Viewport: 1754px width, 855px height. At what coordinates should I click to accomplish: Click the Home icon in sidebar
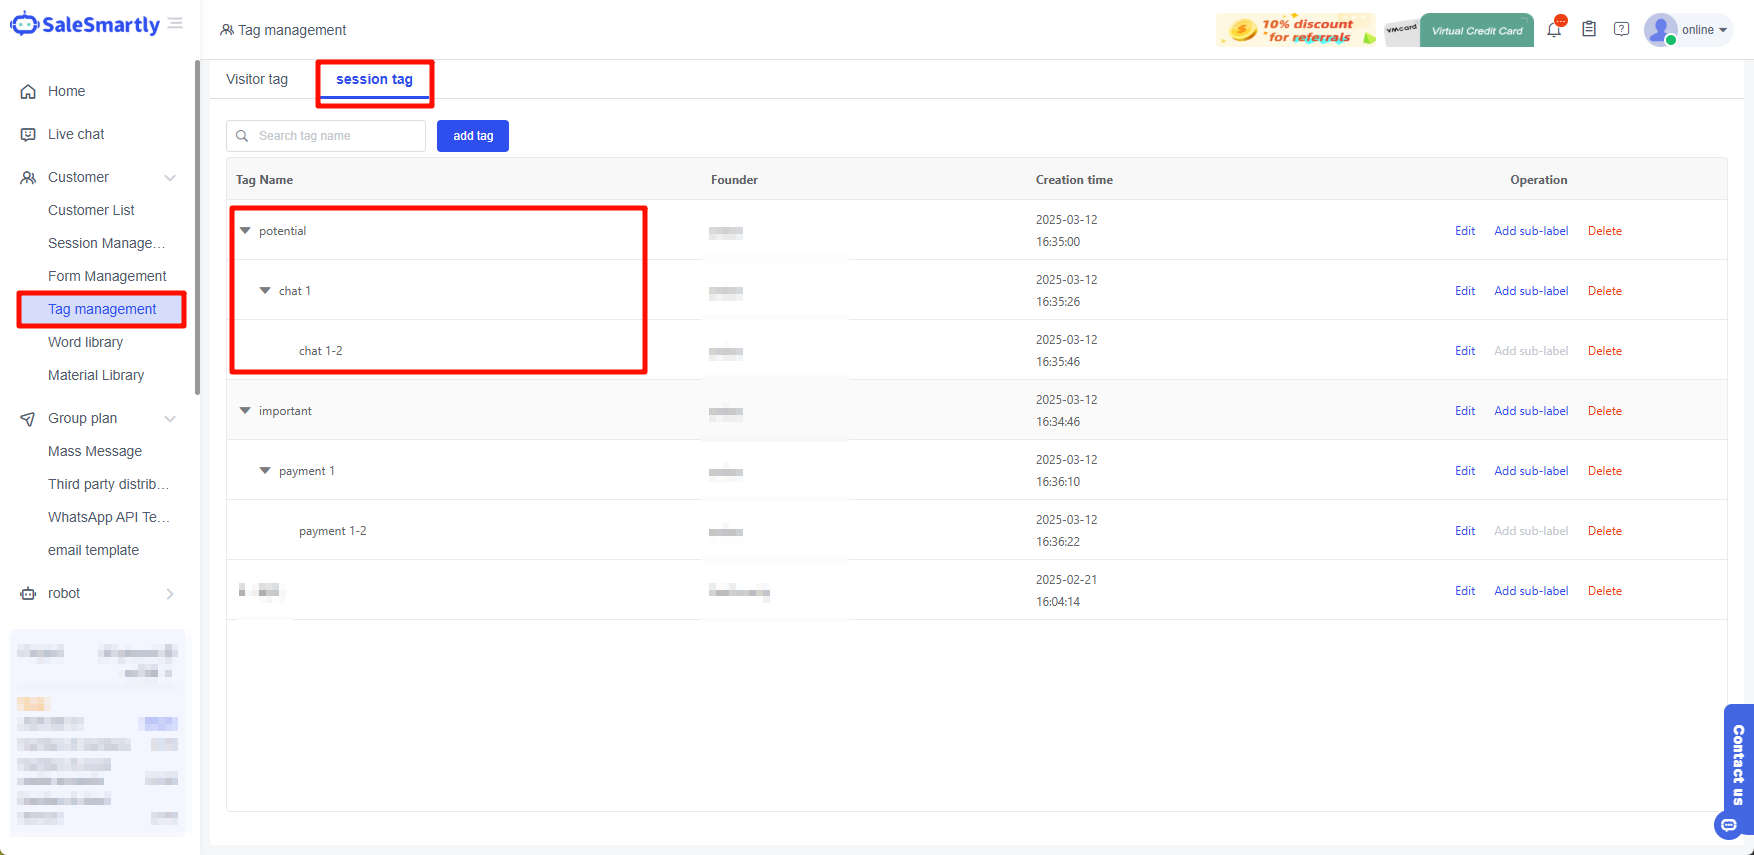point(28,92)
